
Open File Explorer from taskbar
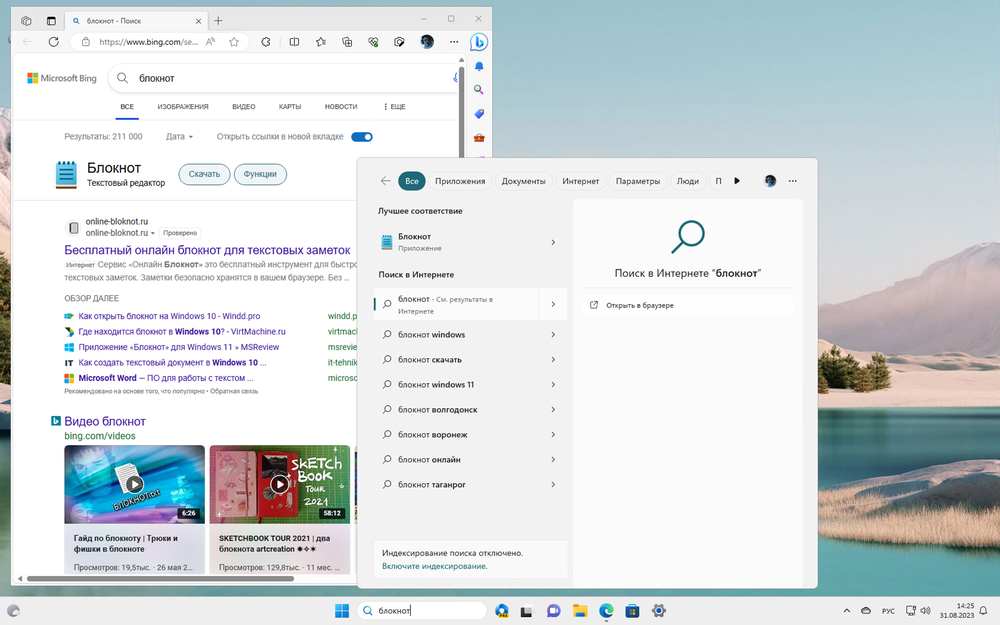pyautogui.click(x=580, y=611)
